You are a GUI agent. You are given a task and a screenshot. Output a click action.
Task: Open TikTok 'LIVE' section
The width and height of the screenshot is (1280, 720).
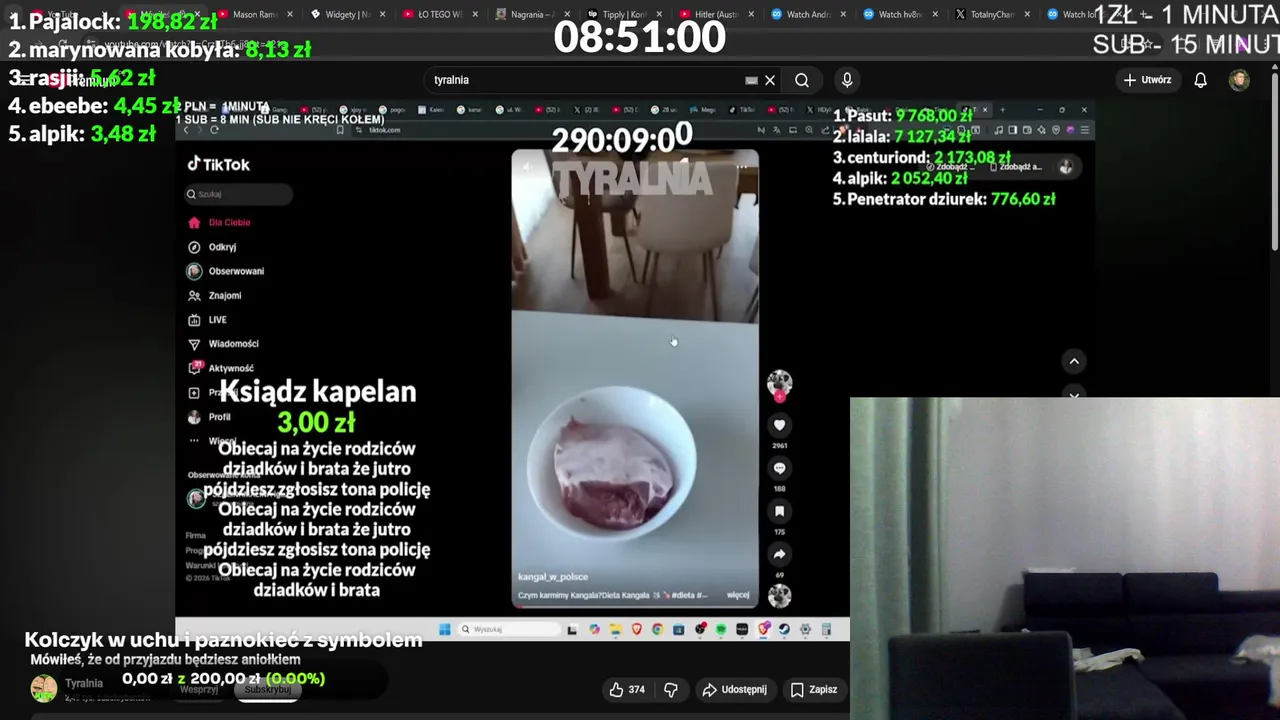208,320
